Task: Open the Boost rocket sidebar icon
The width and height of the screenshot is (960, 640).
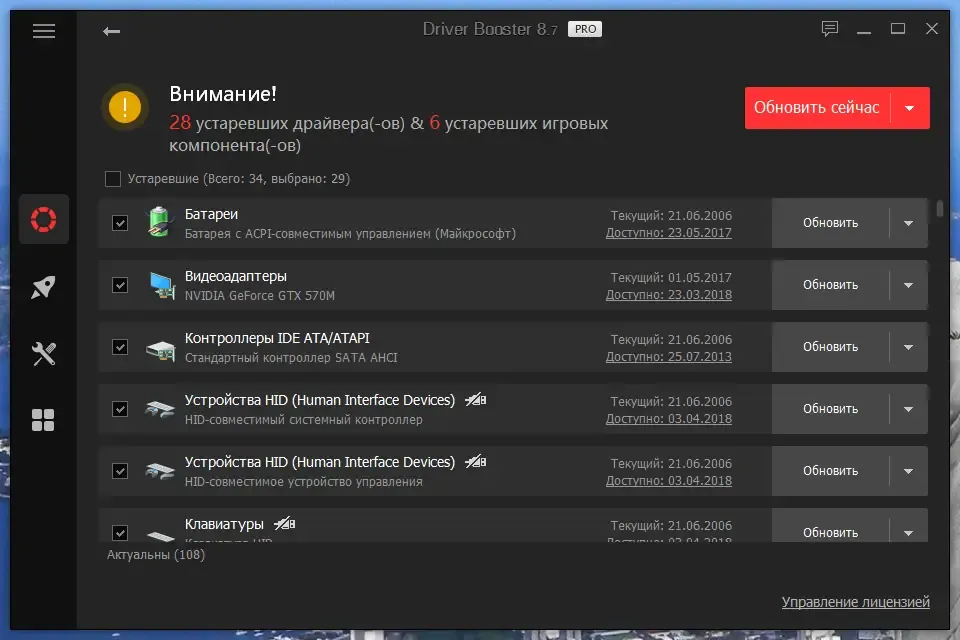Action: pyautogui.click(x=43, y=287)
